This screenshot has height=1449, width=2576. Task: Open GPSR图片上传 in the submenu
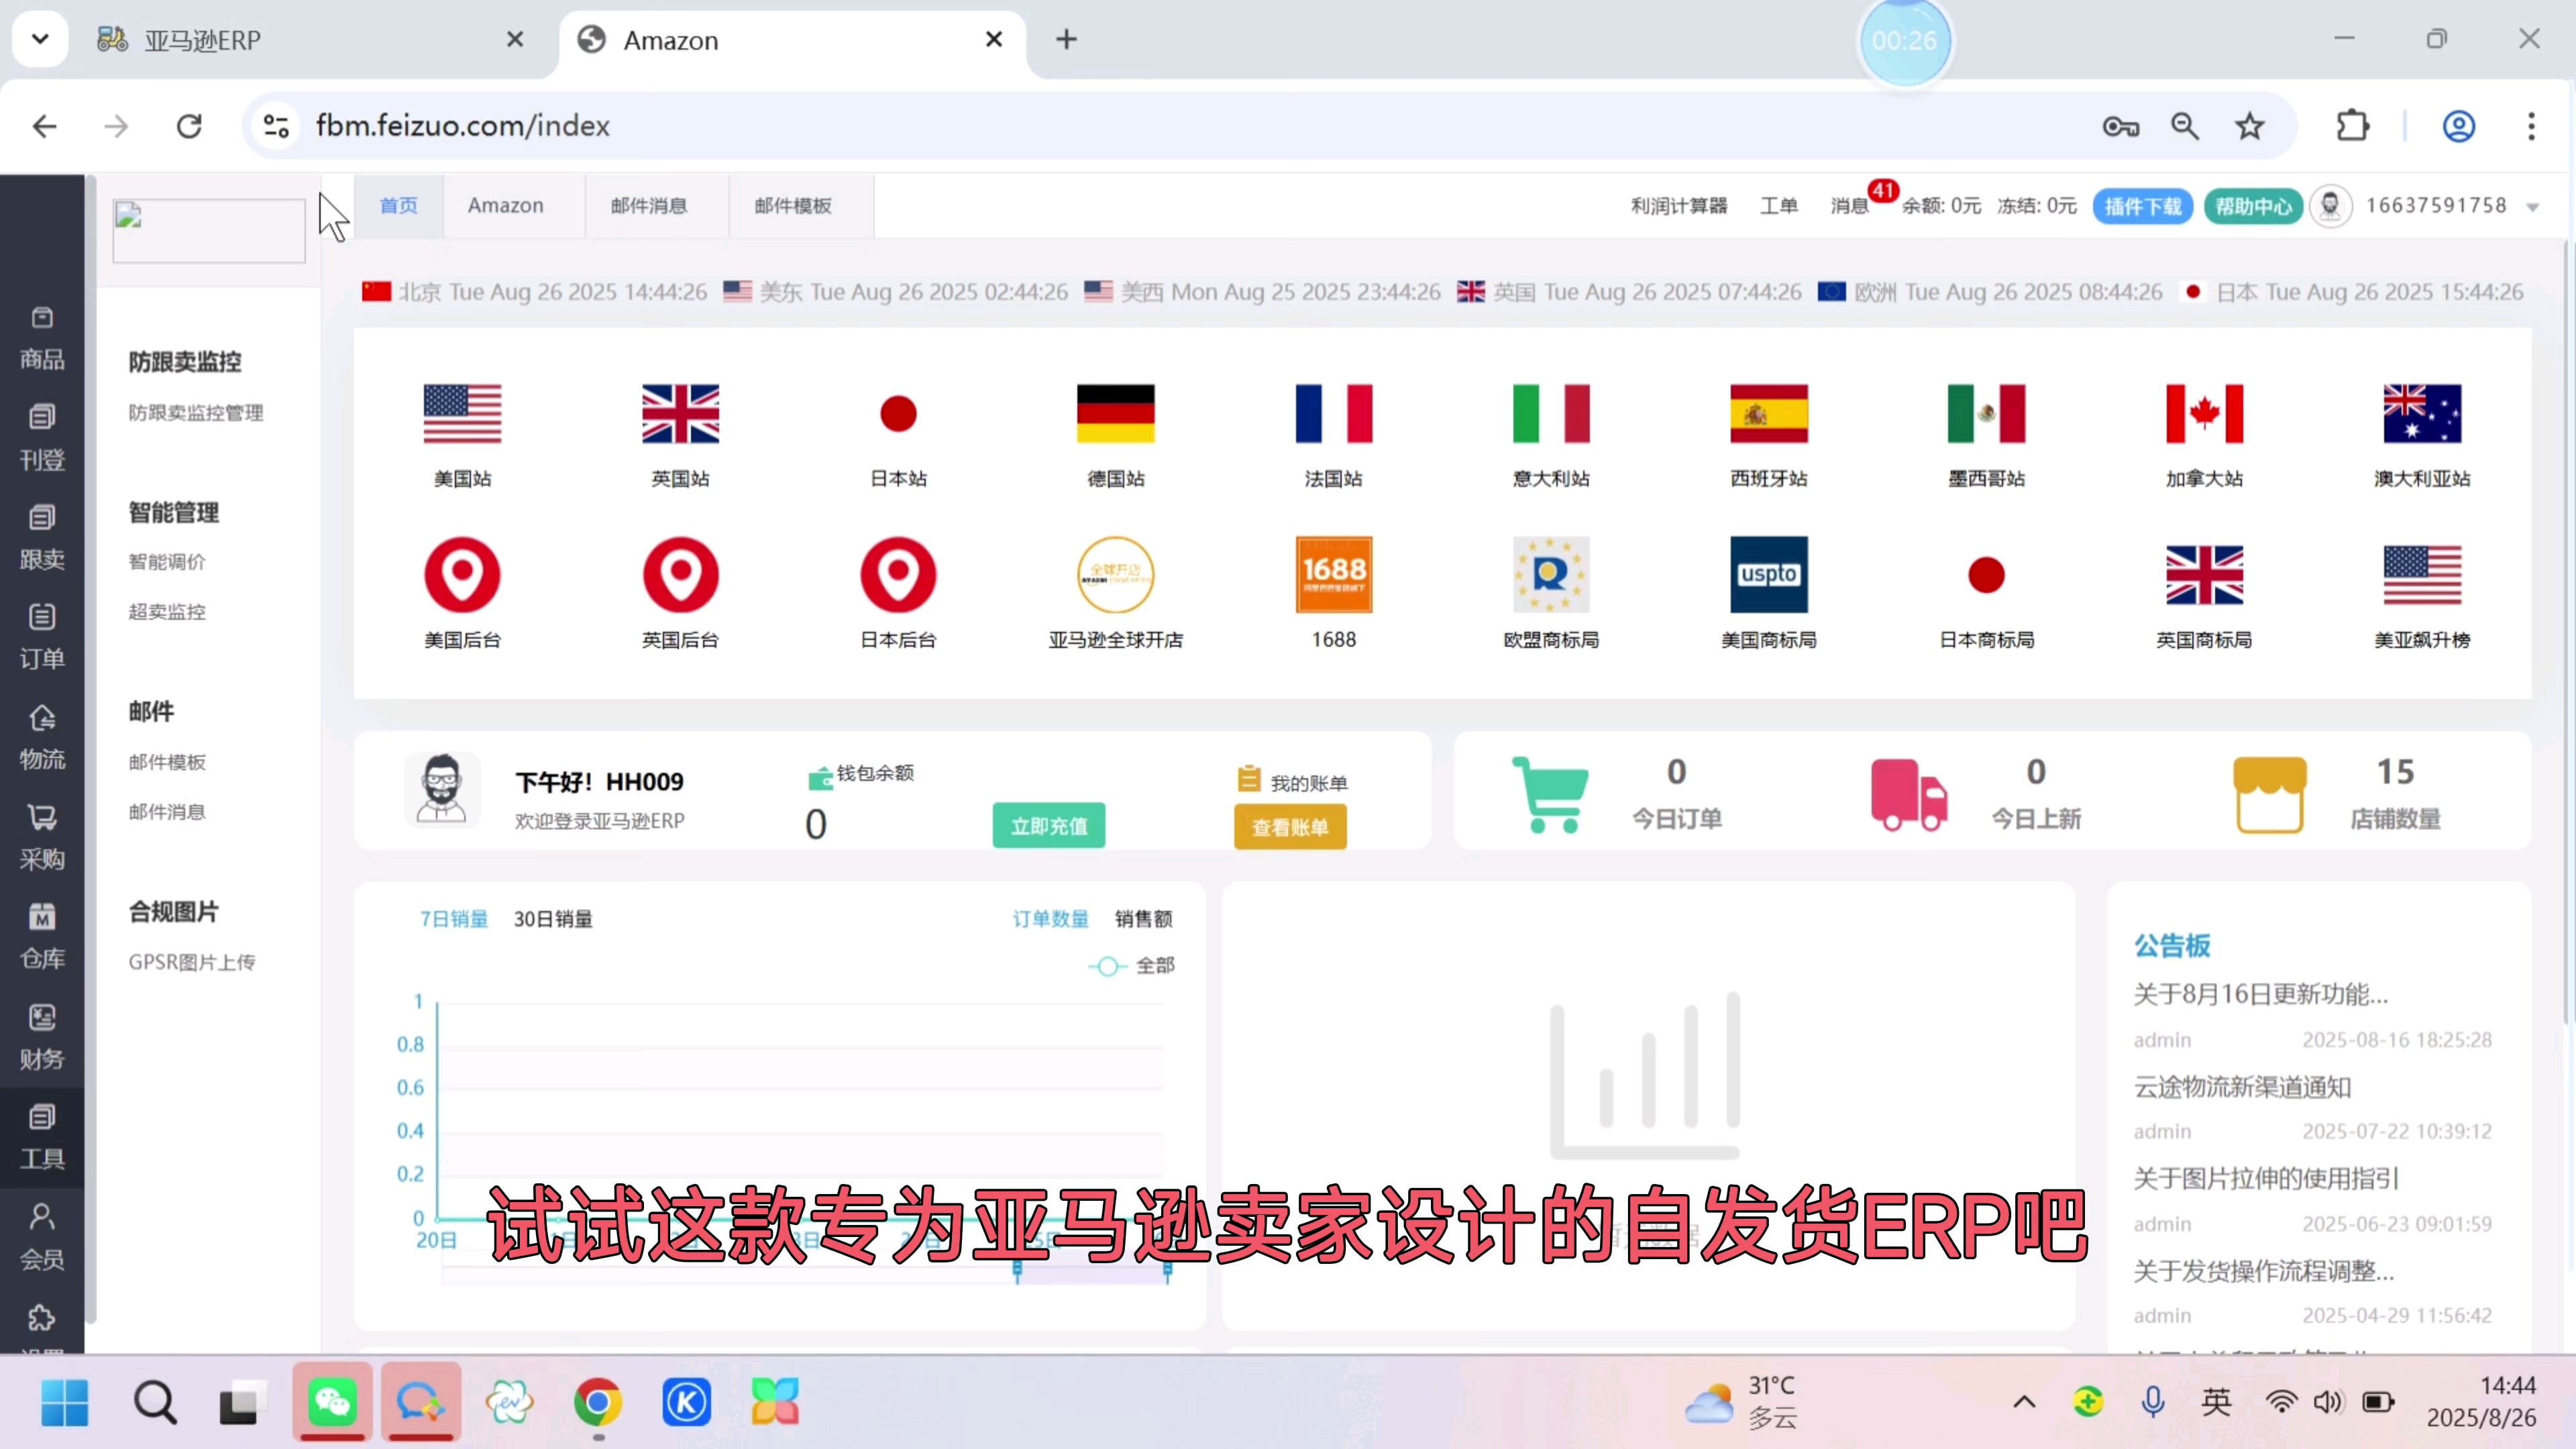(x=192, y=961)
